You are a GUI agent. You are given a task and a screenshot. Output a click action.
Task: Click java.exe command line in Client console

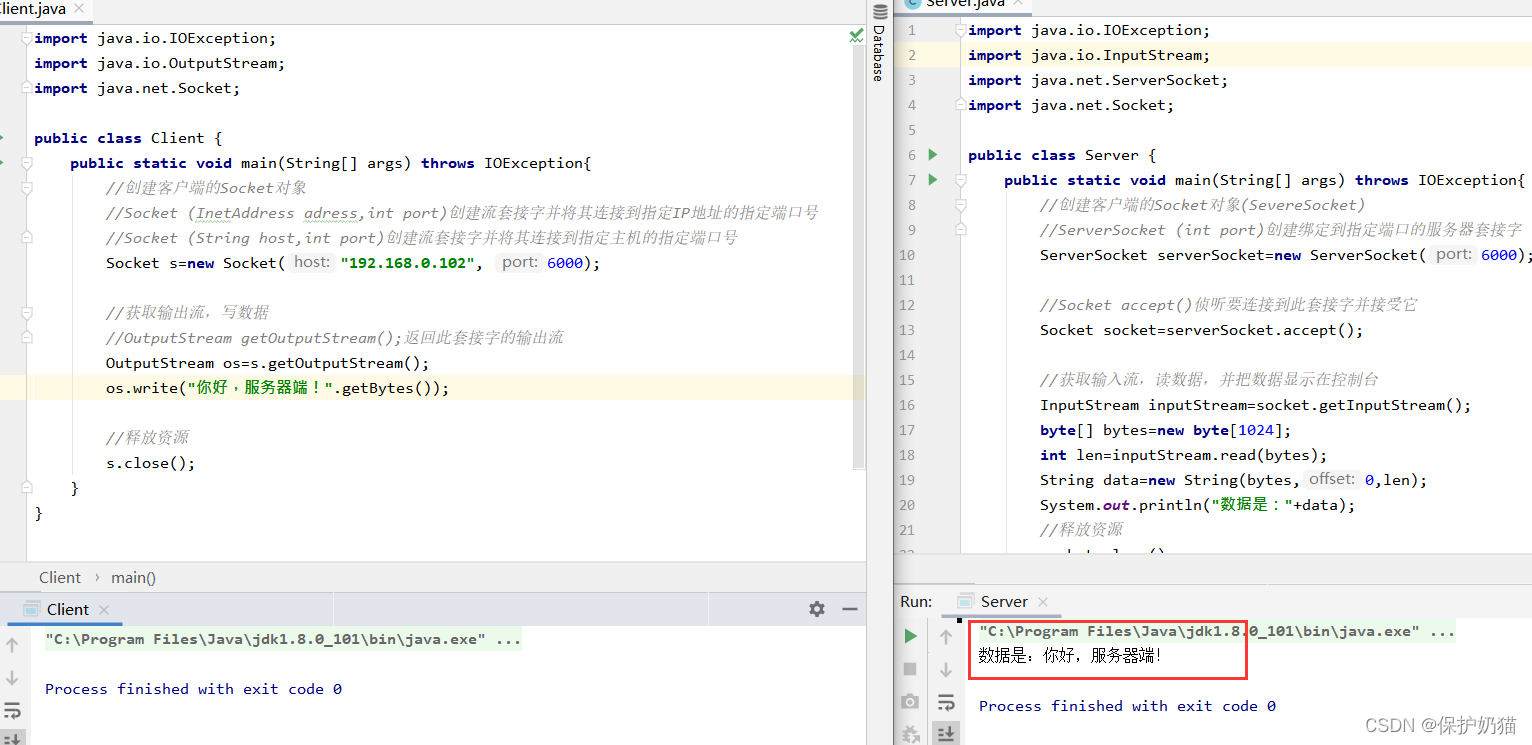coord(283,639)
